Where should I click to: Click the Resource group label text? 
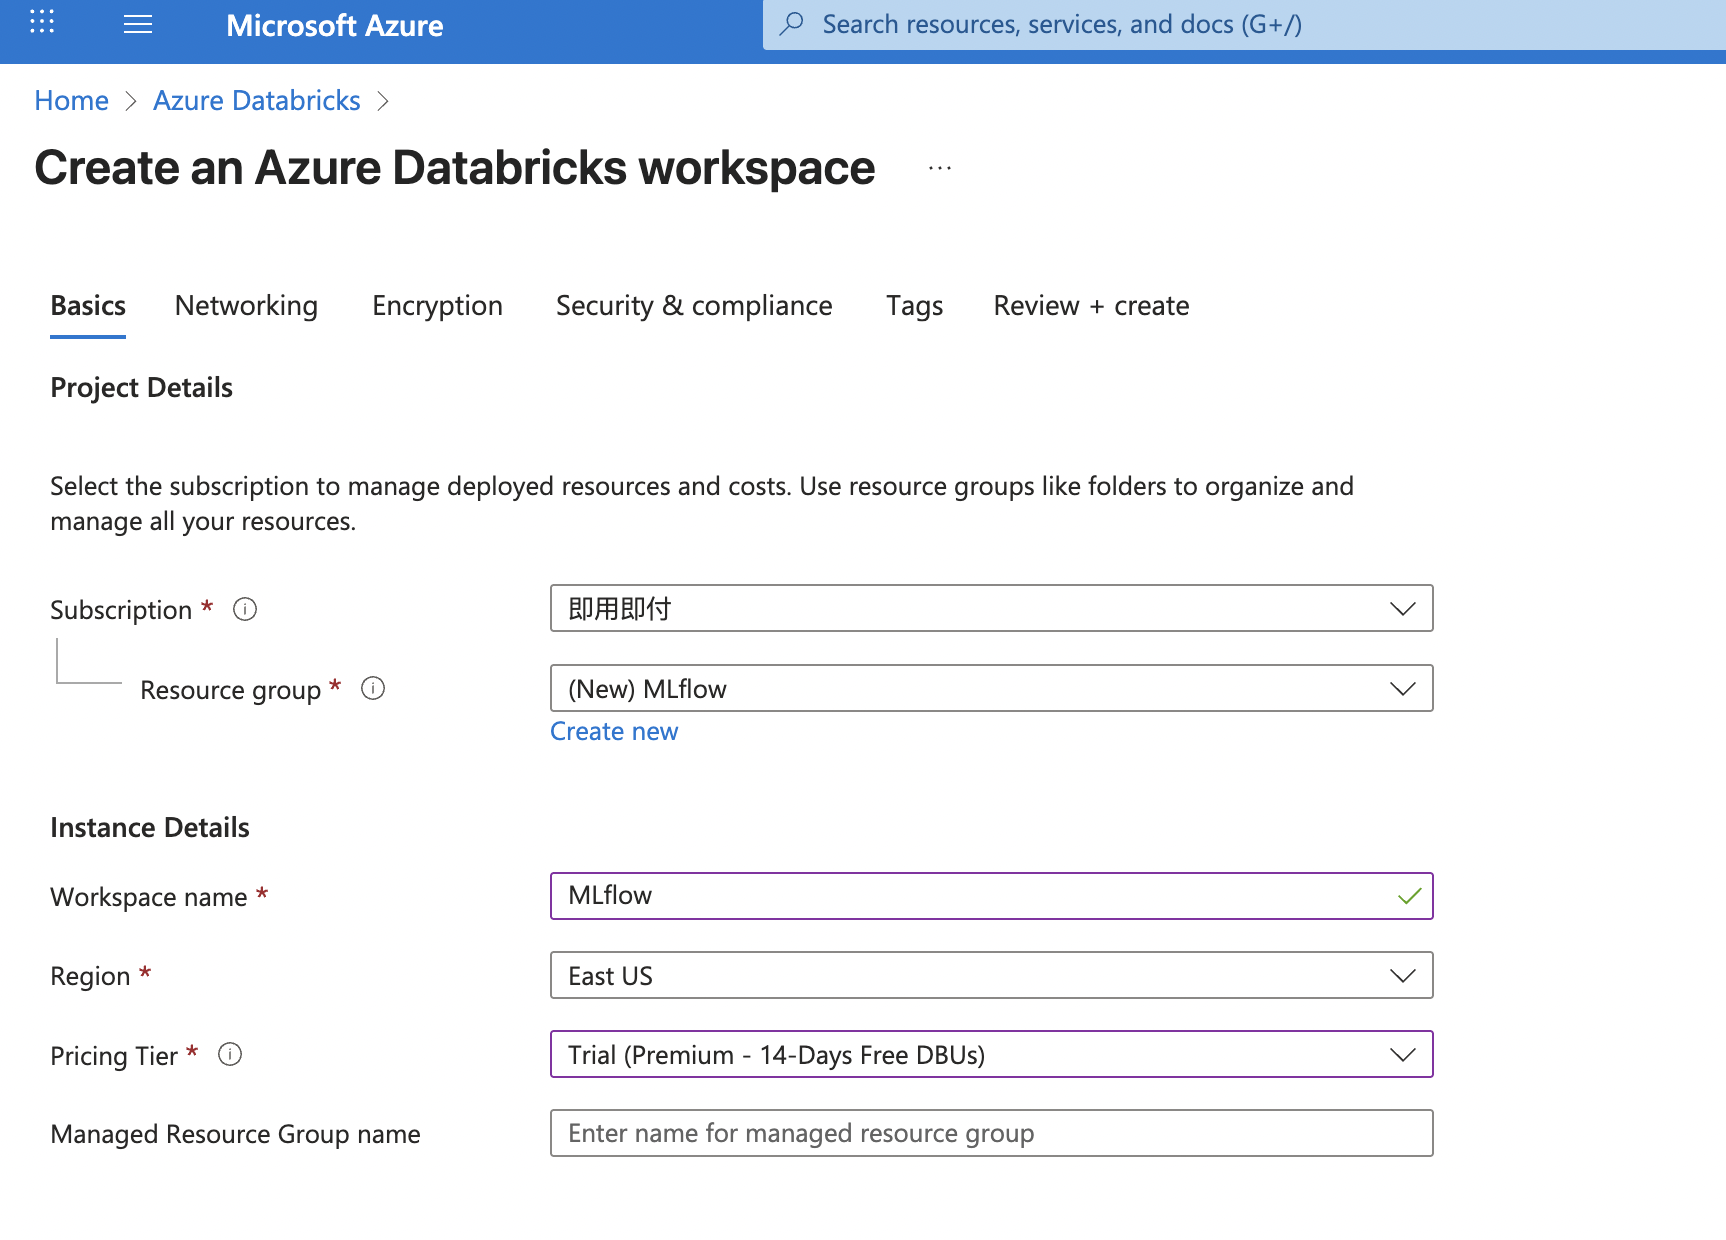click(231, 690)
